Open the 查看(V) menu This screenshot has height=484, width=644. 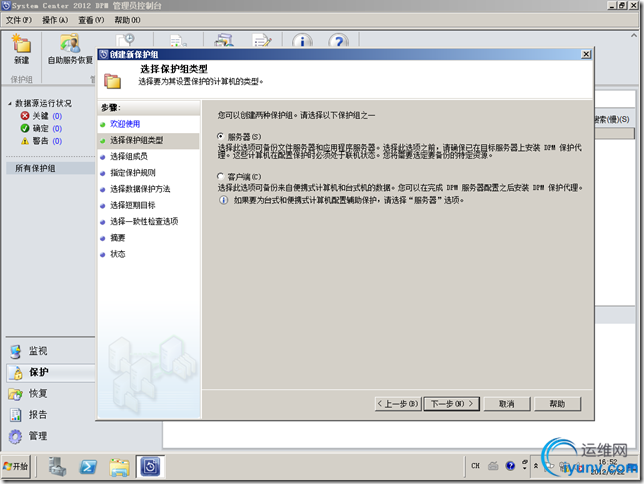pos(91,20)
